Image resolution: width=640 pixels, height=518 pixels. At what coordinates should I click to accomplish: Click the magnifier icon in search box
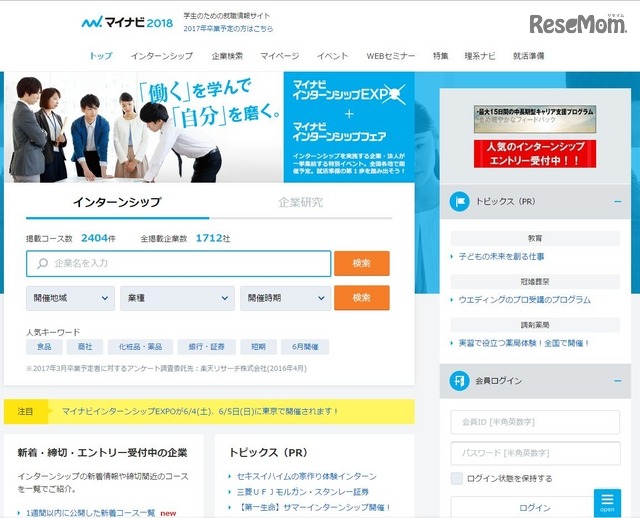pyautogui.click(x=42, y=263)
